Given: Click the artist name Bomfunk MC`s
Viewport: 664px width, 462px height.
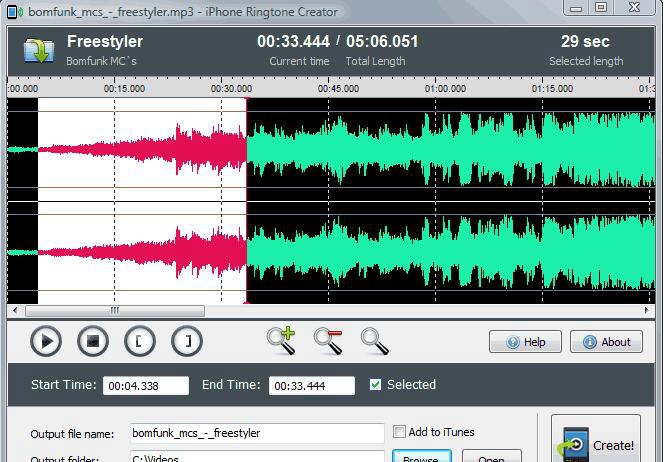Looking at the screenshot, I should 101,61.
